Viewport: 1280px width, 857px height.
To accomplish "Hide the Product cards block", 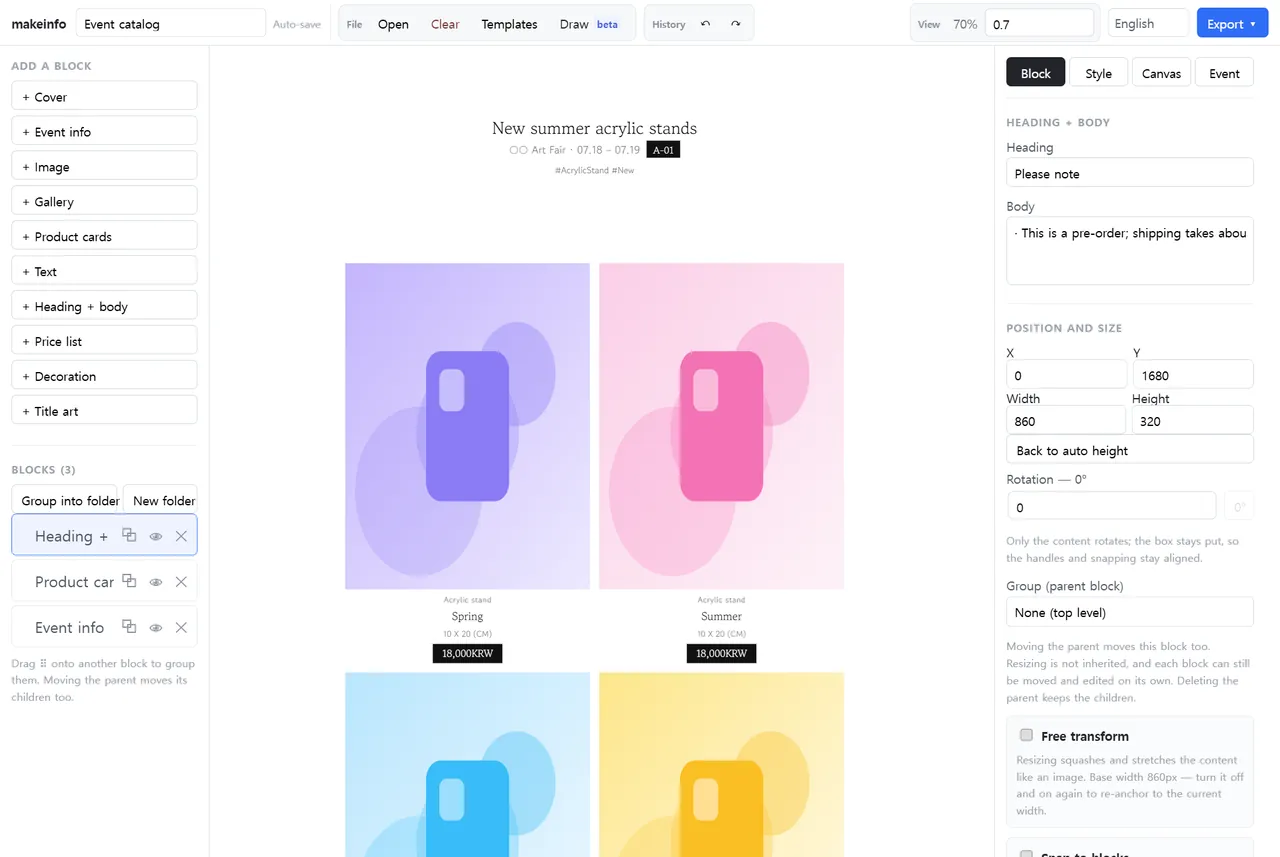I will coord(156,582).
